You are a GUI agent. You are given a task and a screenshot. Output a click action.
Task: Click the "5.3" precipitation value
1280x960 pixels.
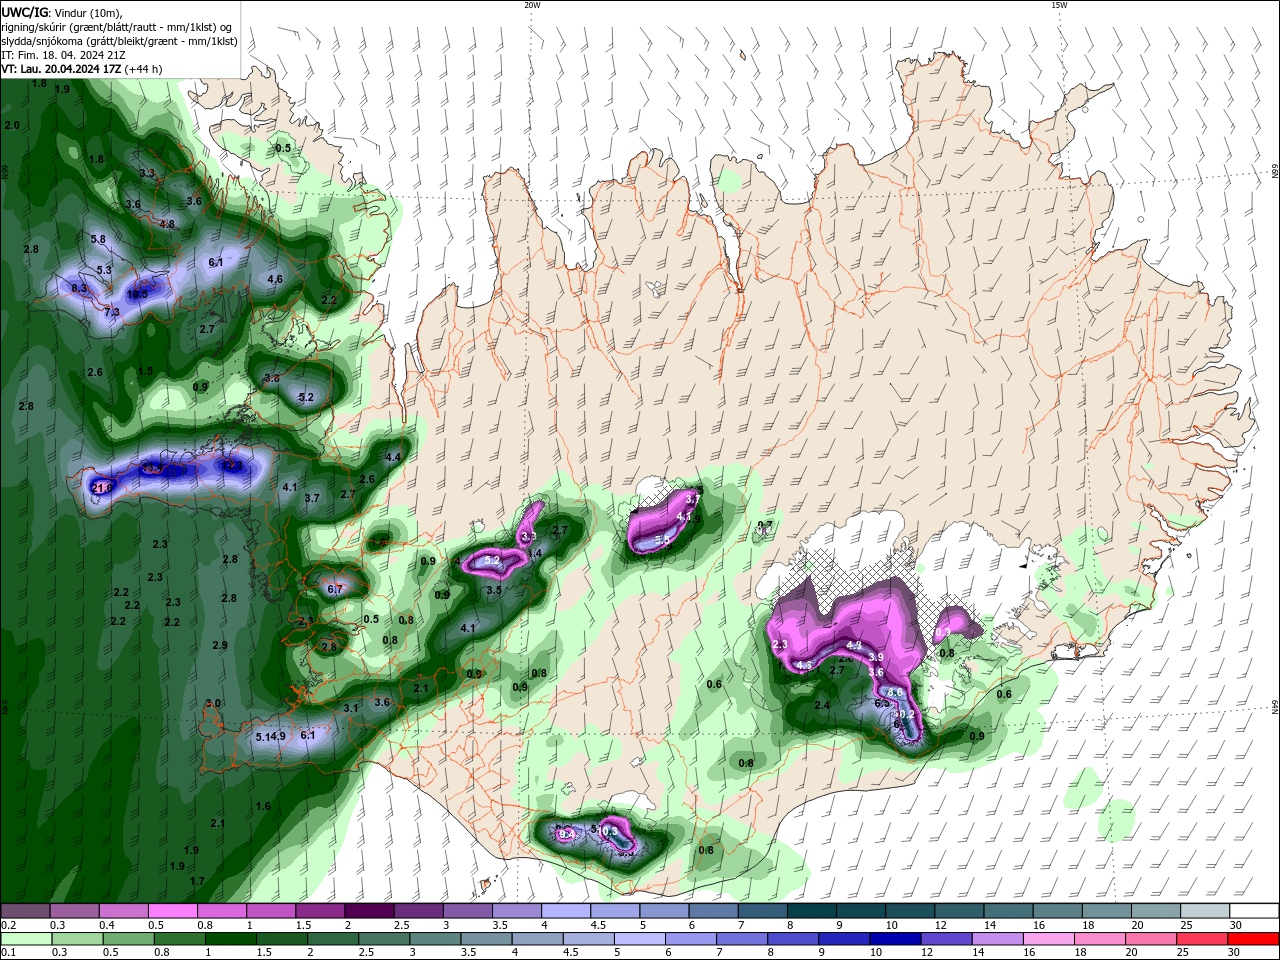point(104,270)
